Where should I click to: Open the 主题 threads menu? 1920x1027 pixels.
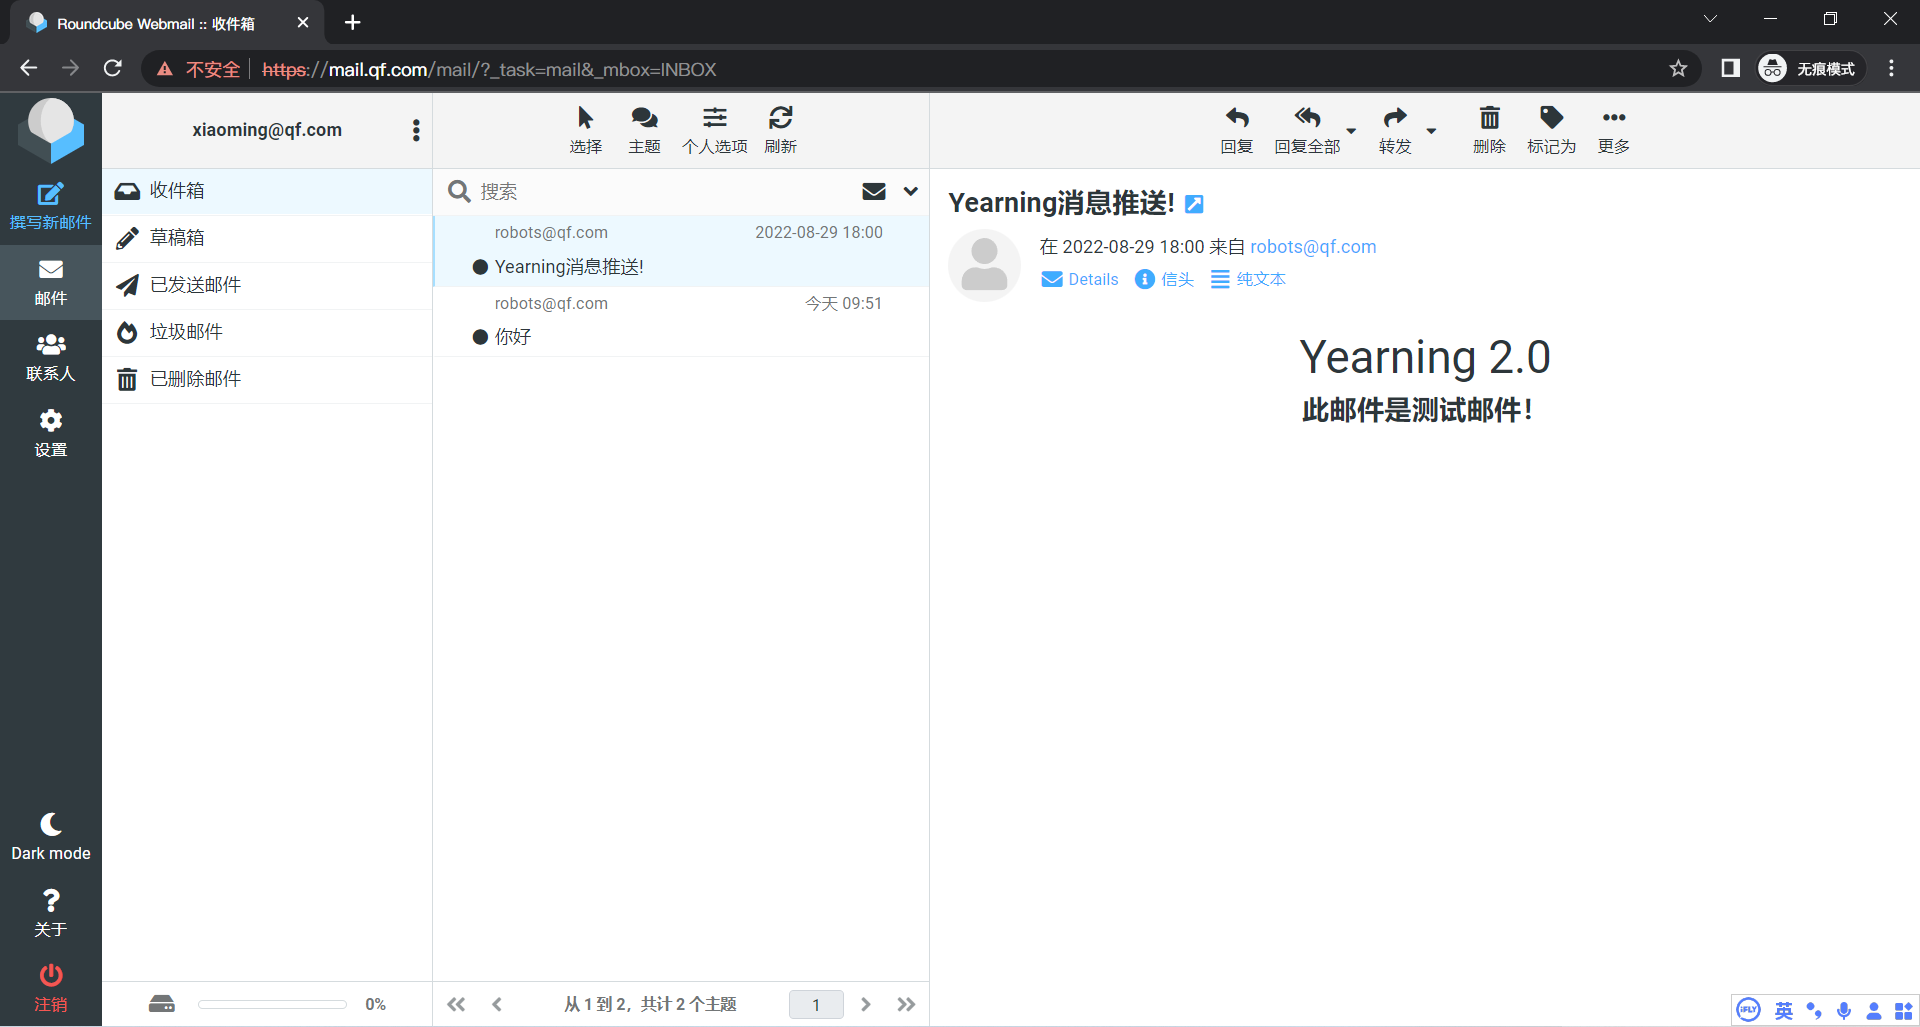pyautogui.click(x=645, y=131)
